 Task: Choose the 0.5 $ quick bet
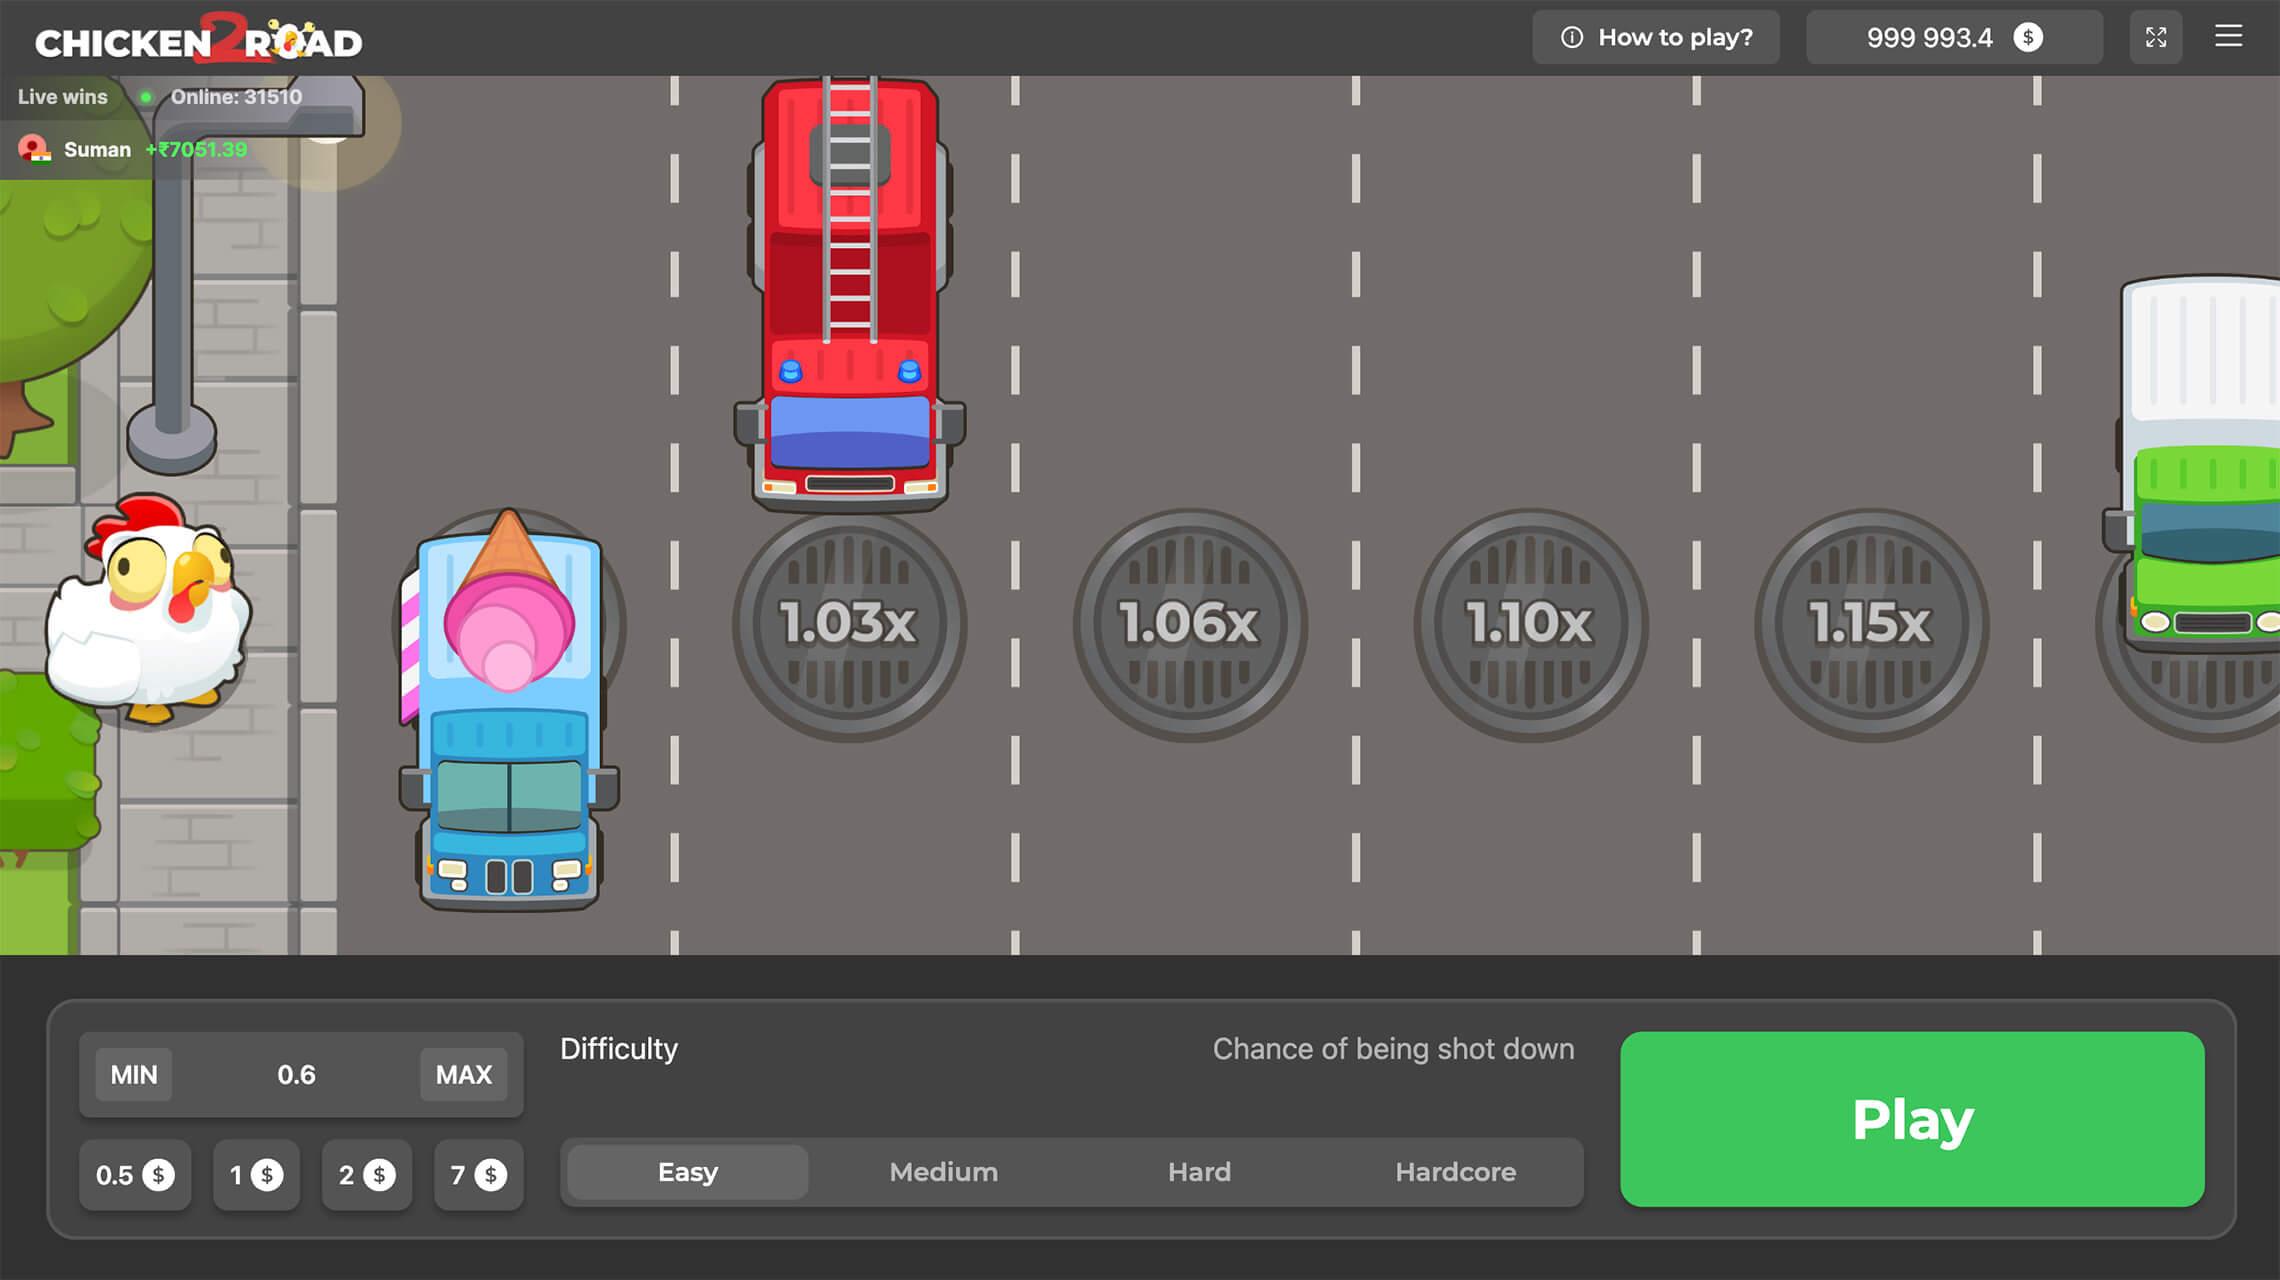[135, 1175]
